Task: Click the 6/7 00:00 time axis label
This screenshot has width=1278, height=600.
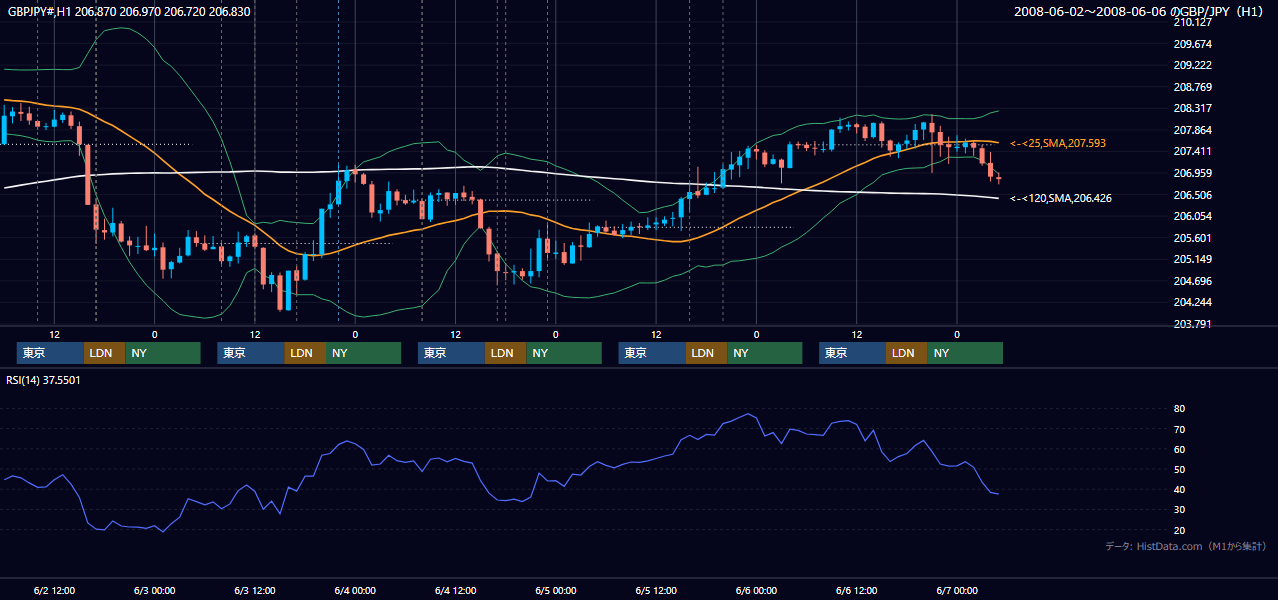Action: (x=956, y=590)
